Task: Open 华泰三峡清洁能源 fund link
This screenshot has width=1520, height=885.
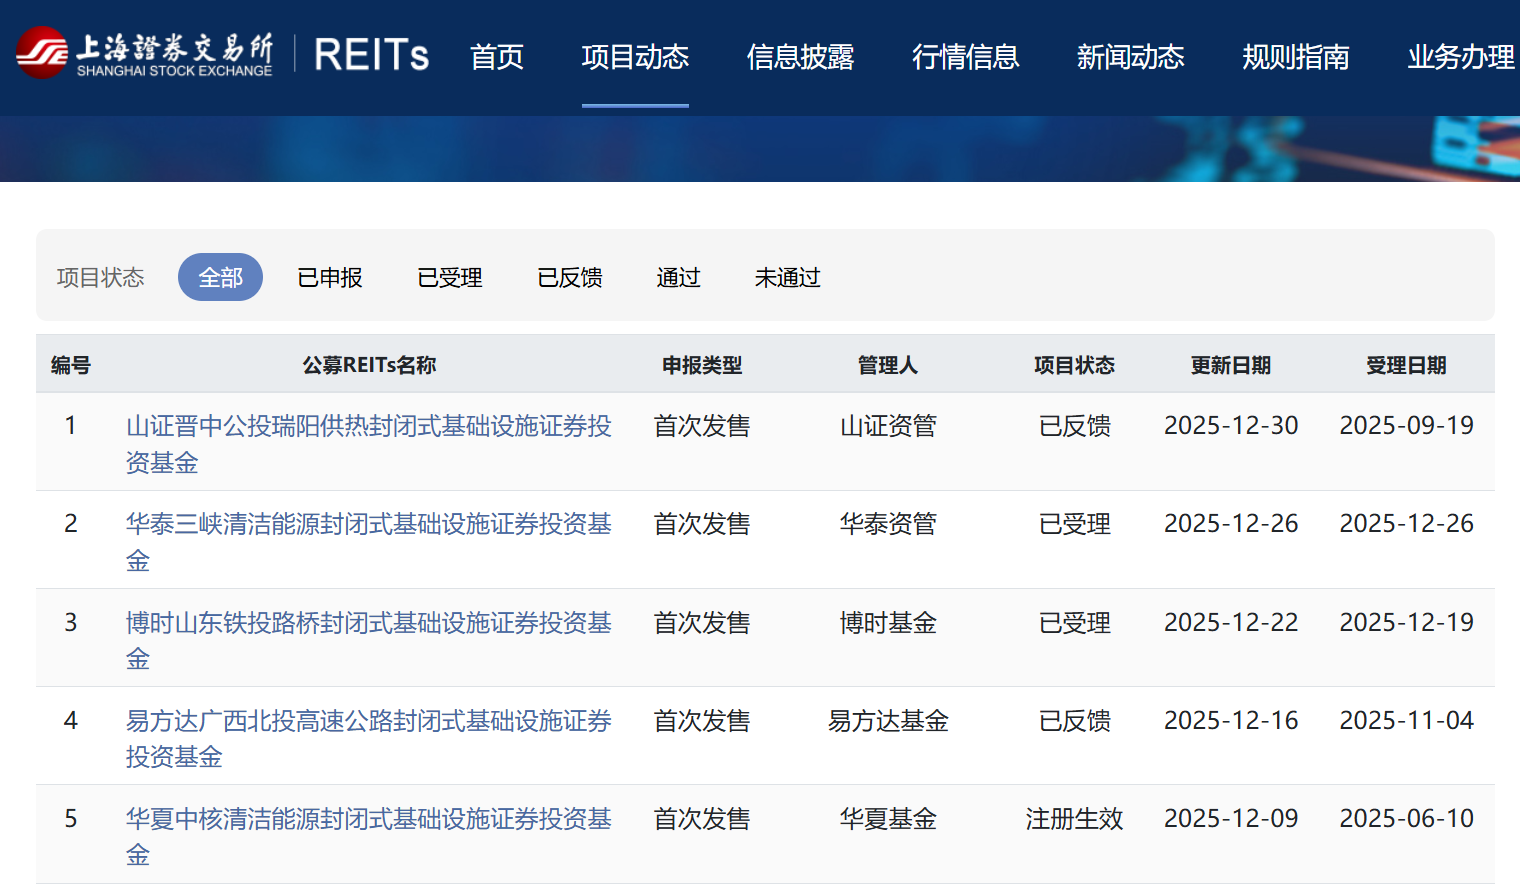Action: coord(368,525)
